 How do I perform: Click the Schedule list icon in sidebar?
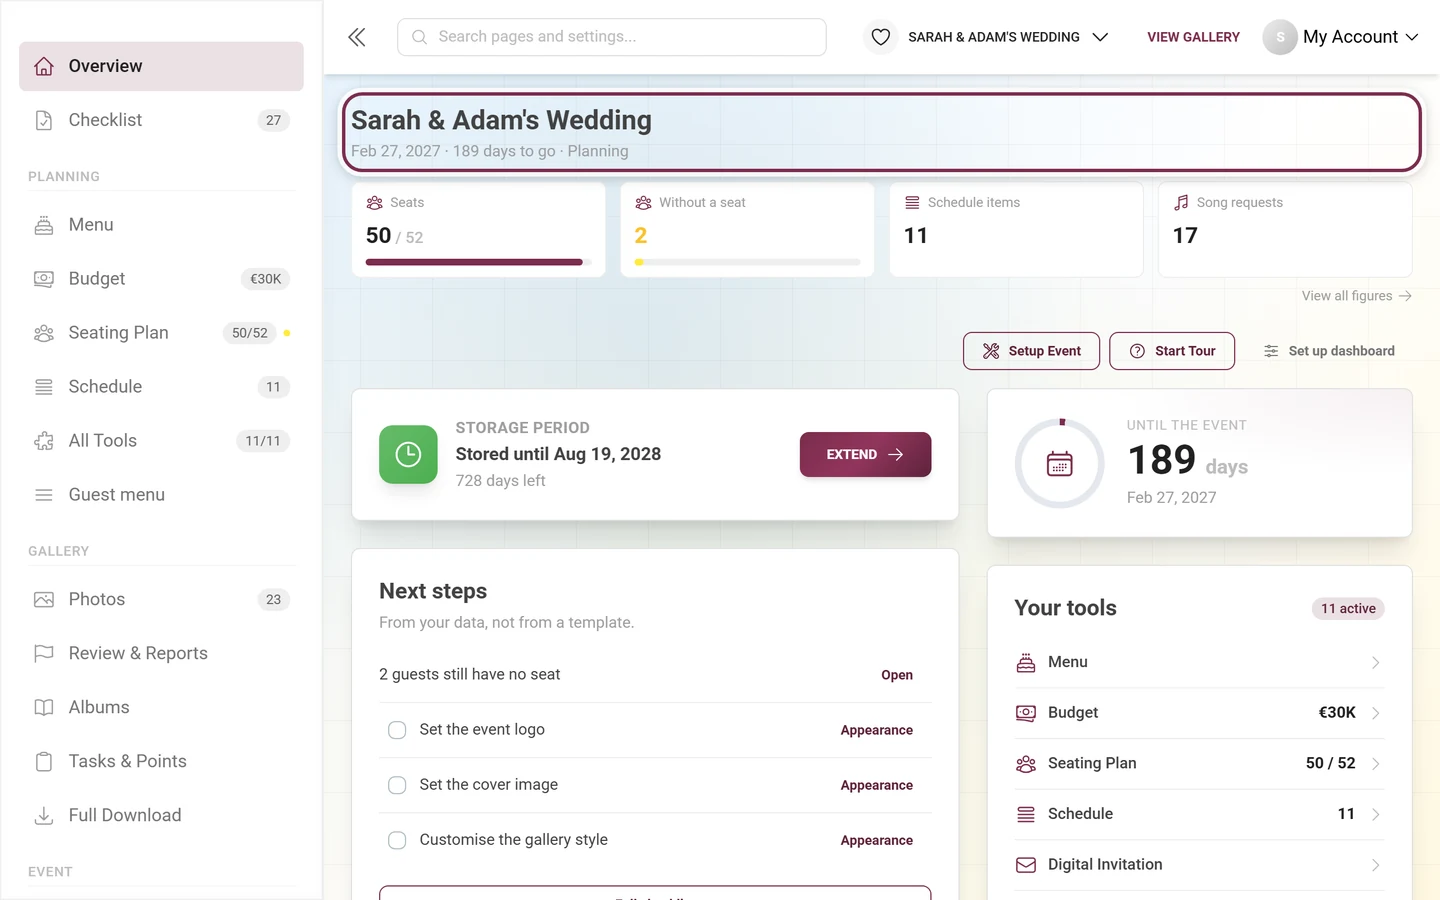44,387
